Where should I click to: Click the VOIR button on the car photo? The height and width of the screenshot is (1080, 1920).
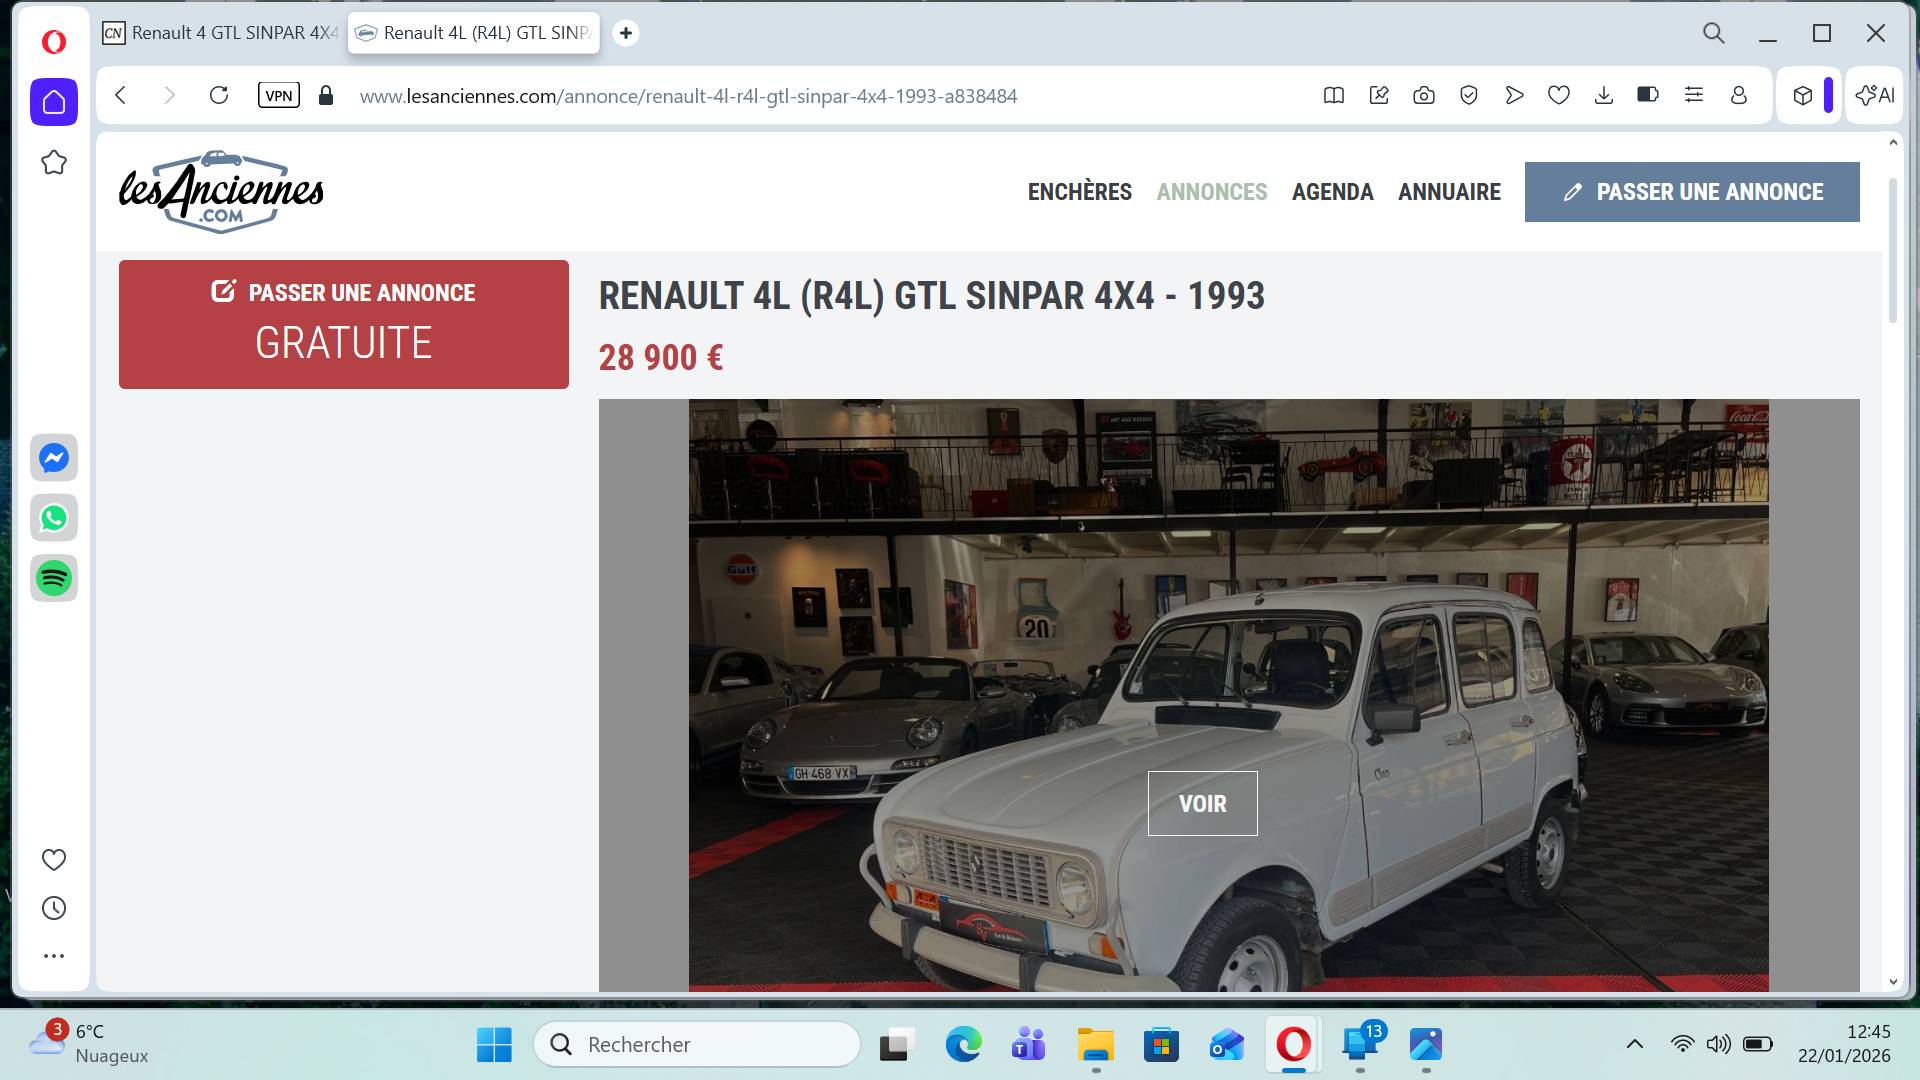1202,803
